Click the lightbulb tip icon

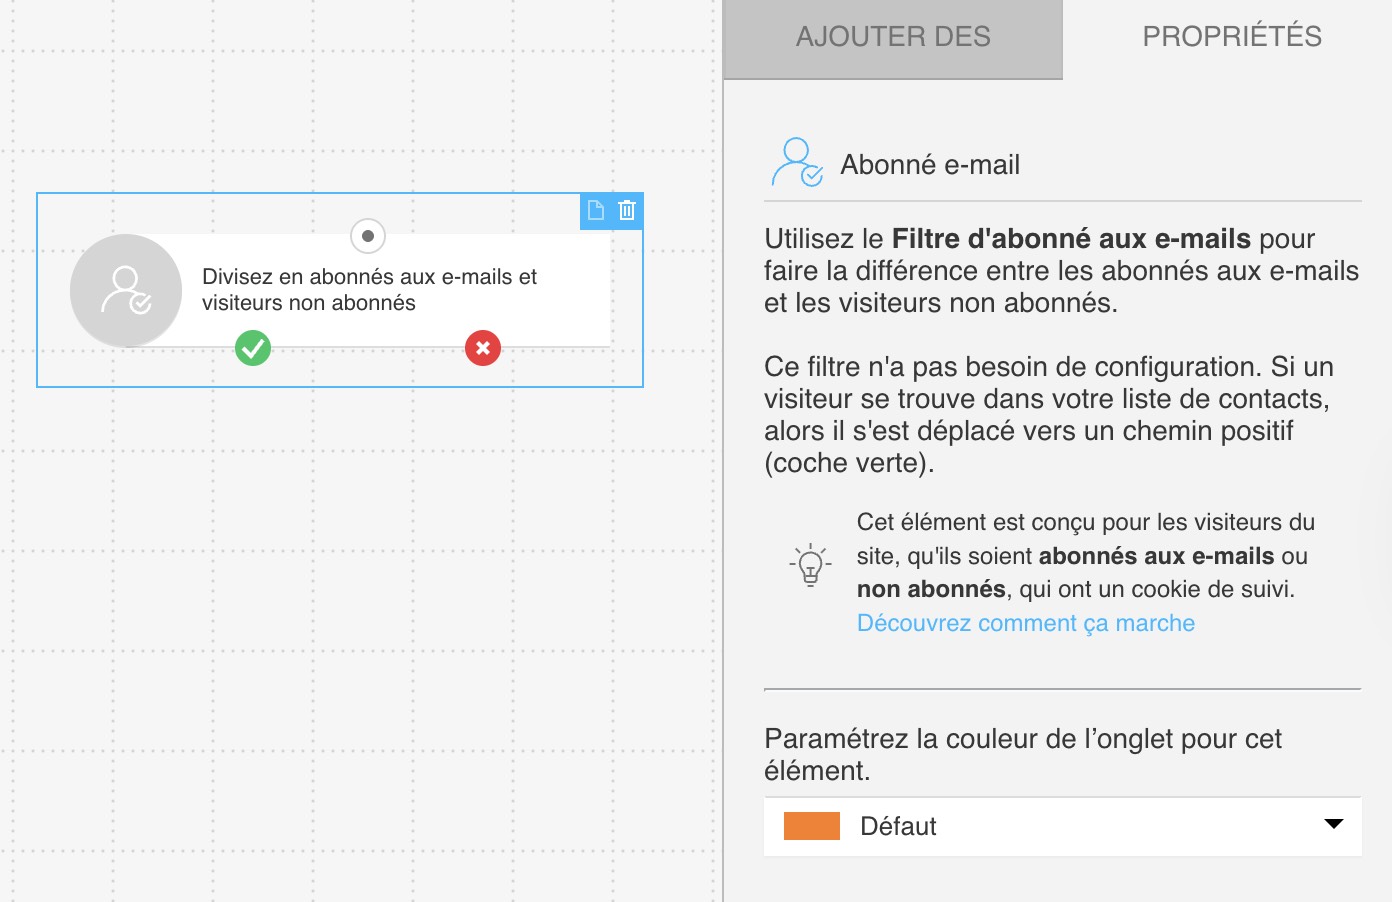pyautogui.click(x=810, y=565)
